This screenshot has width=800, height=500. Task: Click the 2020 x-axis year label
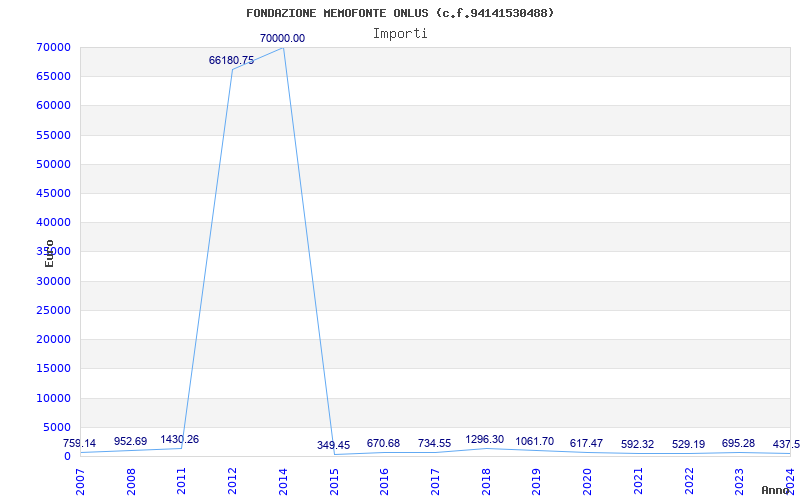tap(588, 482)
